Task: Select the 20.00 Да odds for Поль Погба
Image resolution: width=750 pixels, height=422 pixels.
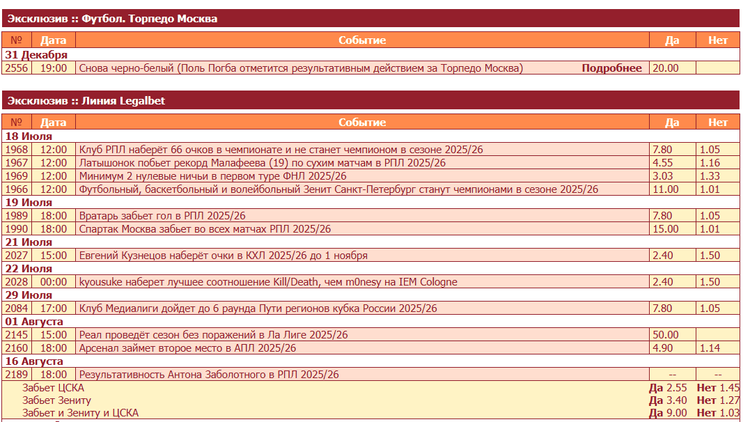Action: (x=665, y=68)
